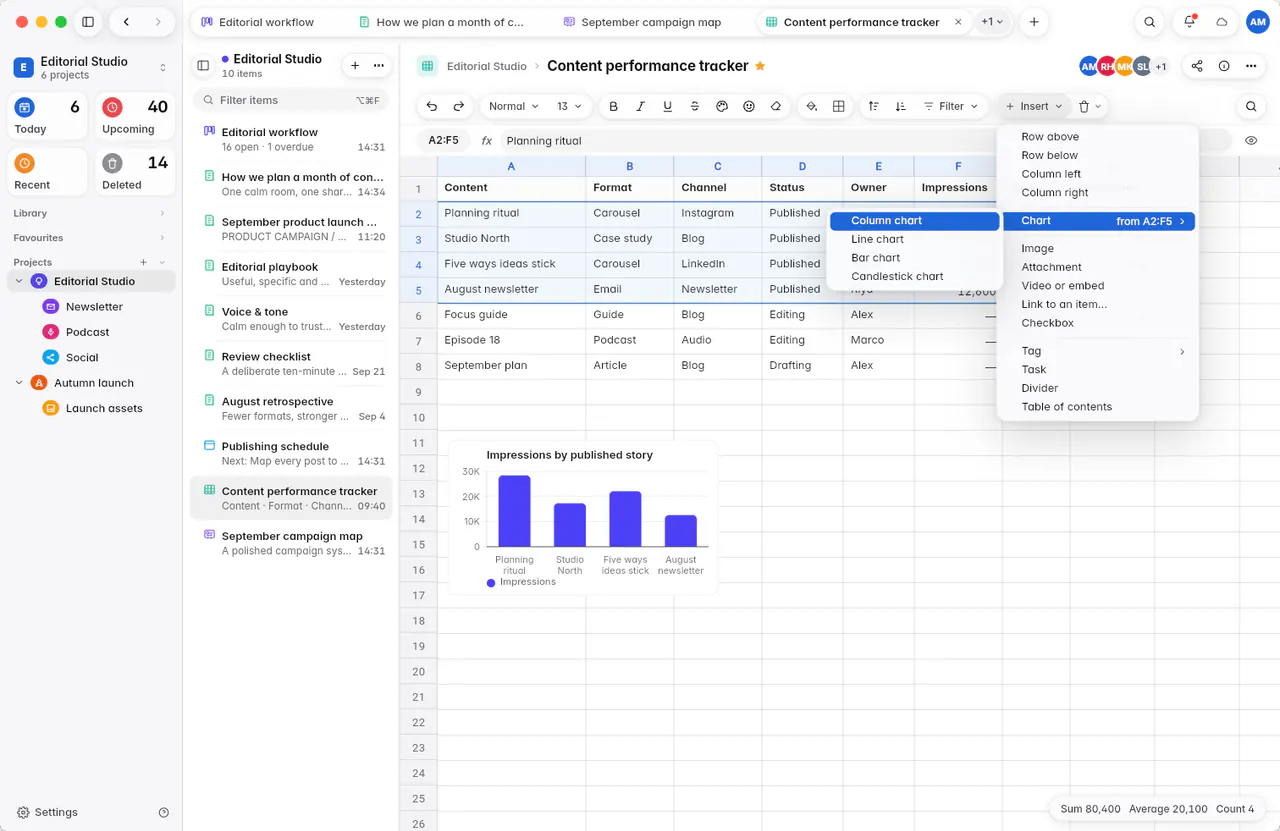Choose Column chart from the submenu
This screenshot has width=1280, height=831.
(915, 221)
